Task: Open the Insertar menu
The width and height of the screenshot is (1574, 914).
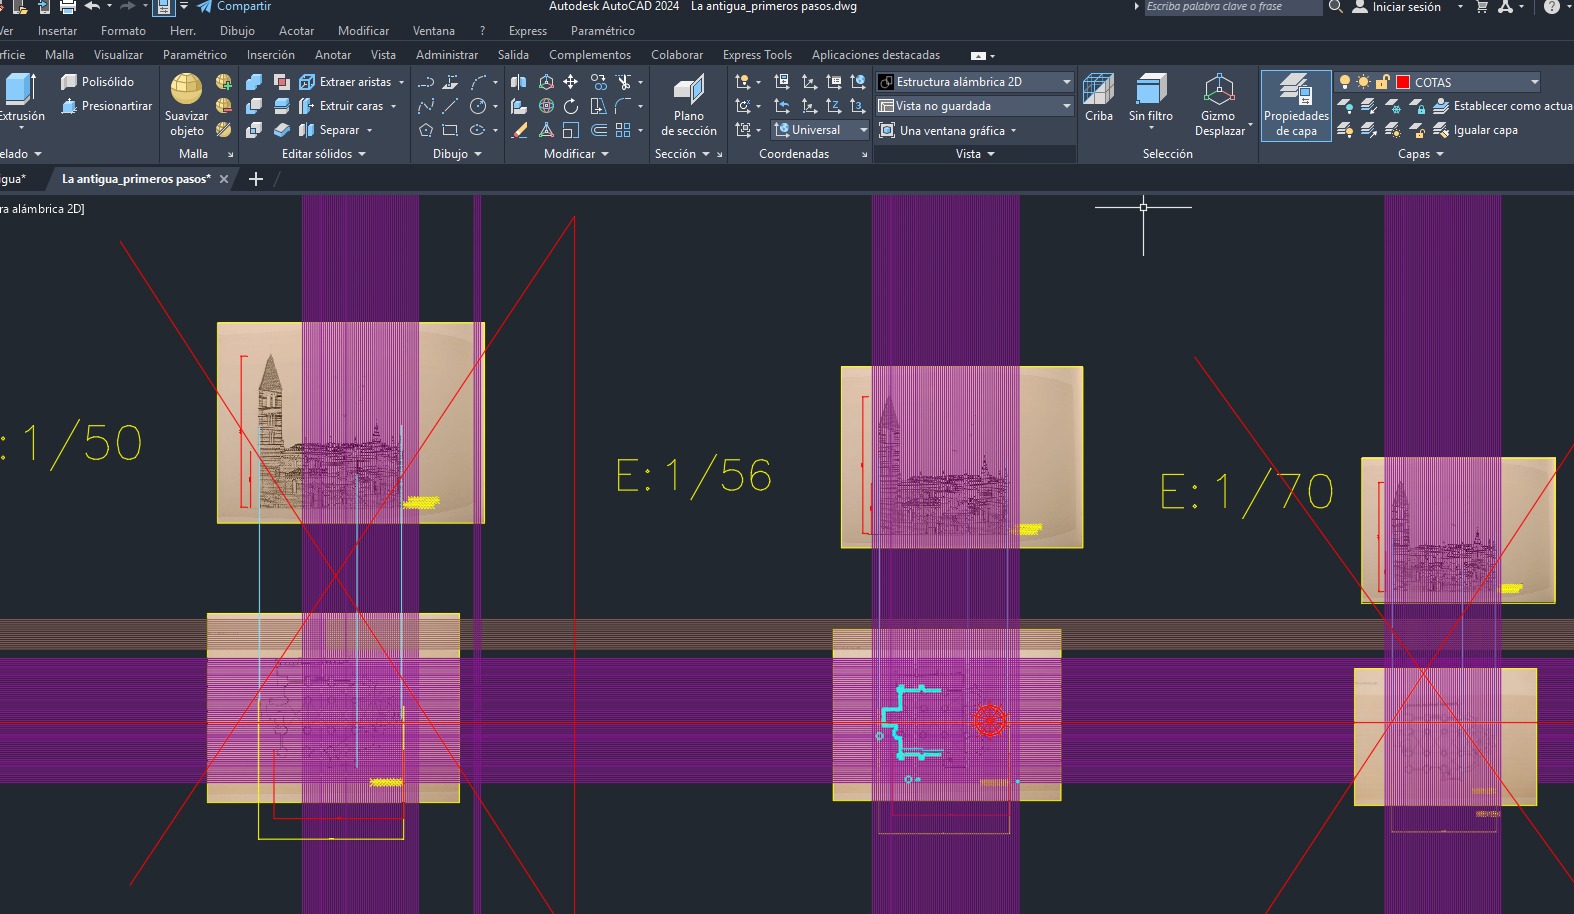Action: (57, 31)
